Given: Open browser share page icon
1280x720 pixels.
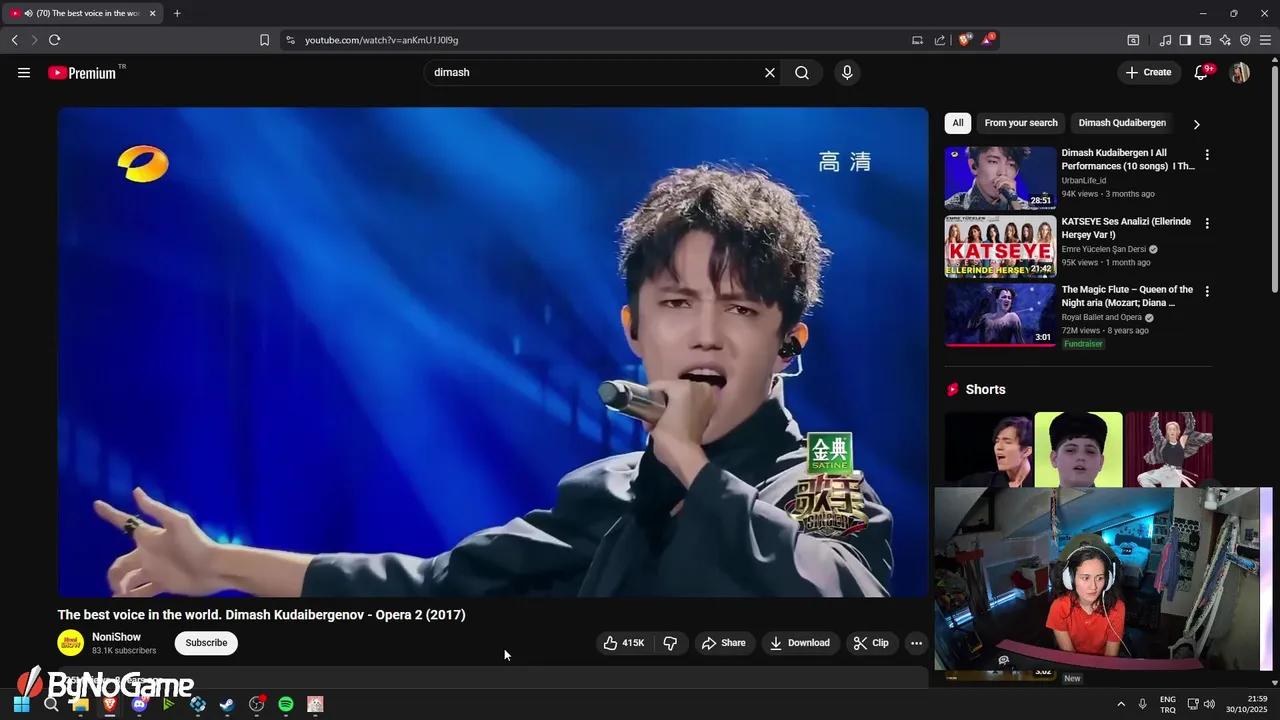Looking at the screenshot, I should [x=940, y=40].
